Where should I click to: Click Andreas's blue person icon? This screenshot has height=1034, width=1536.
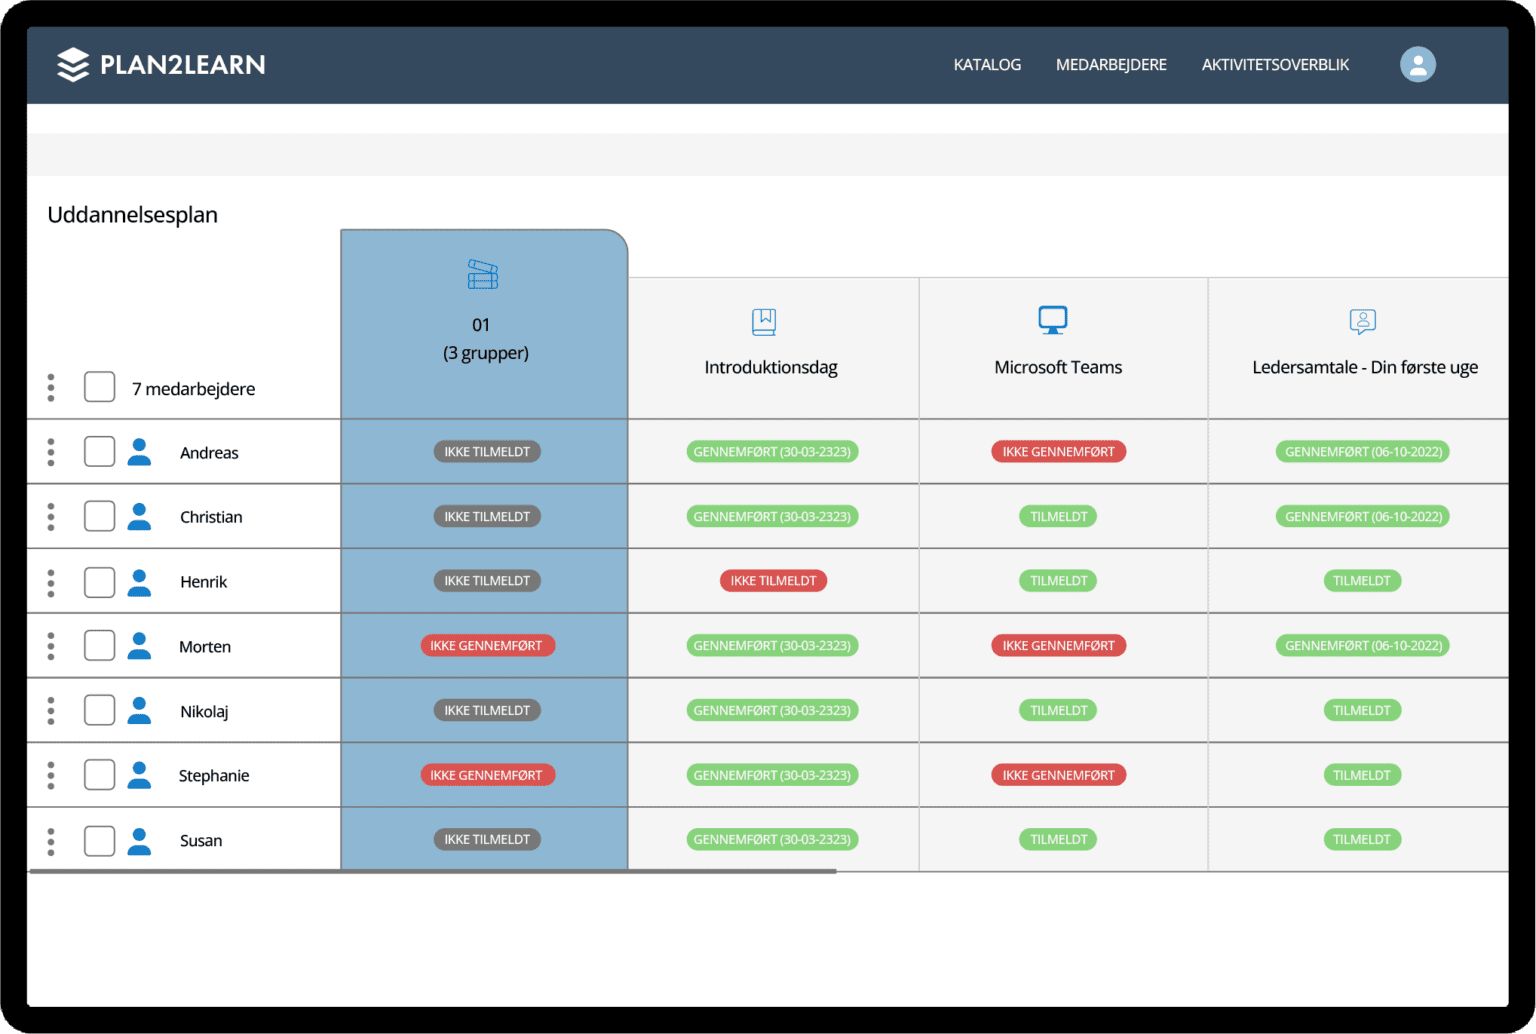pyautogui.click(x=140, y=452)
